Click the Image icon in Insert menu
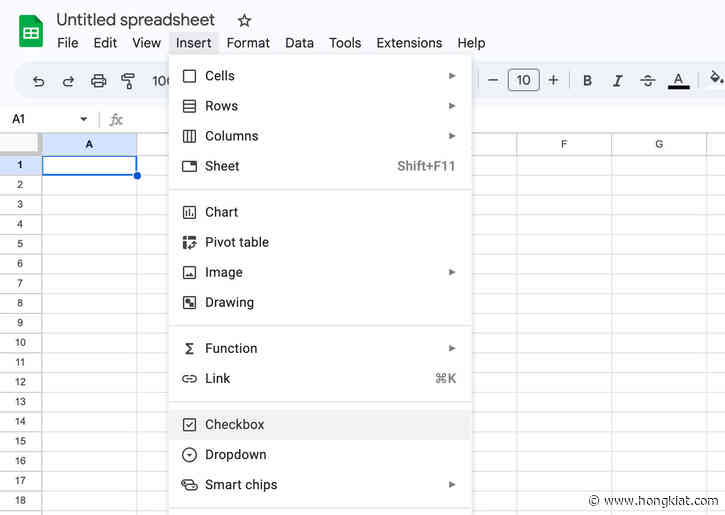This screenshot has height=515, width=725. tap(189, 272)
